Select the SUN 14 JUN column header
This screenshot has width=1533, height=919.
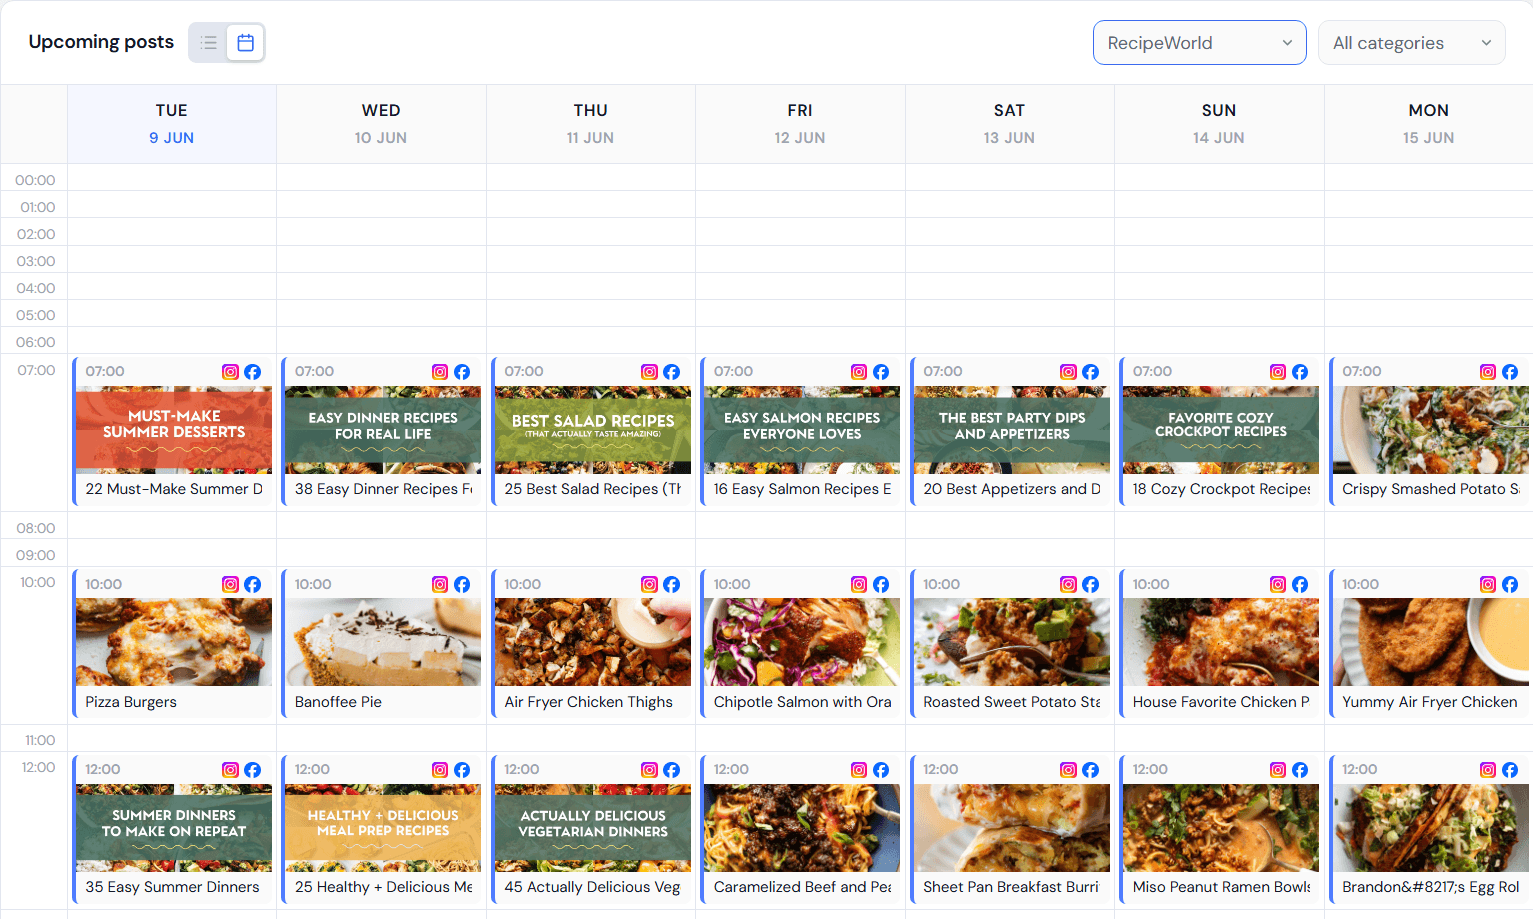click(1219, 124)
